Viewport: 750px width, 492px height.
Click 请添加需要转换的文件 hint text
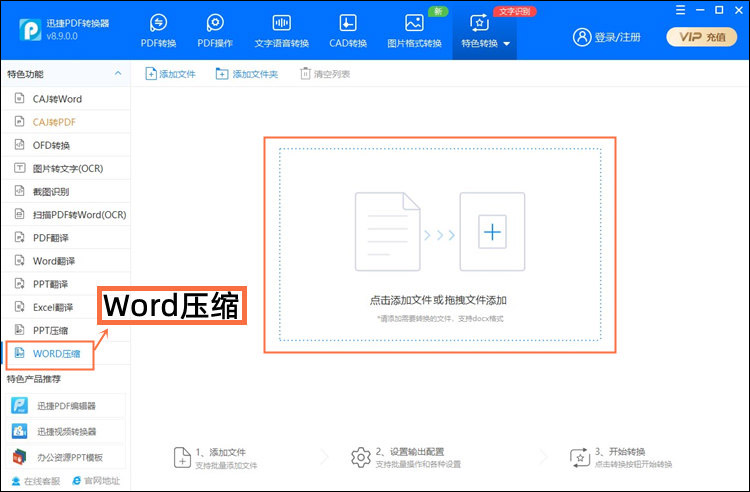tap(440, 318)
